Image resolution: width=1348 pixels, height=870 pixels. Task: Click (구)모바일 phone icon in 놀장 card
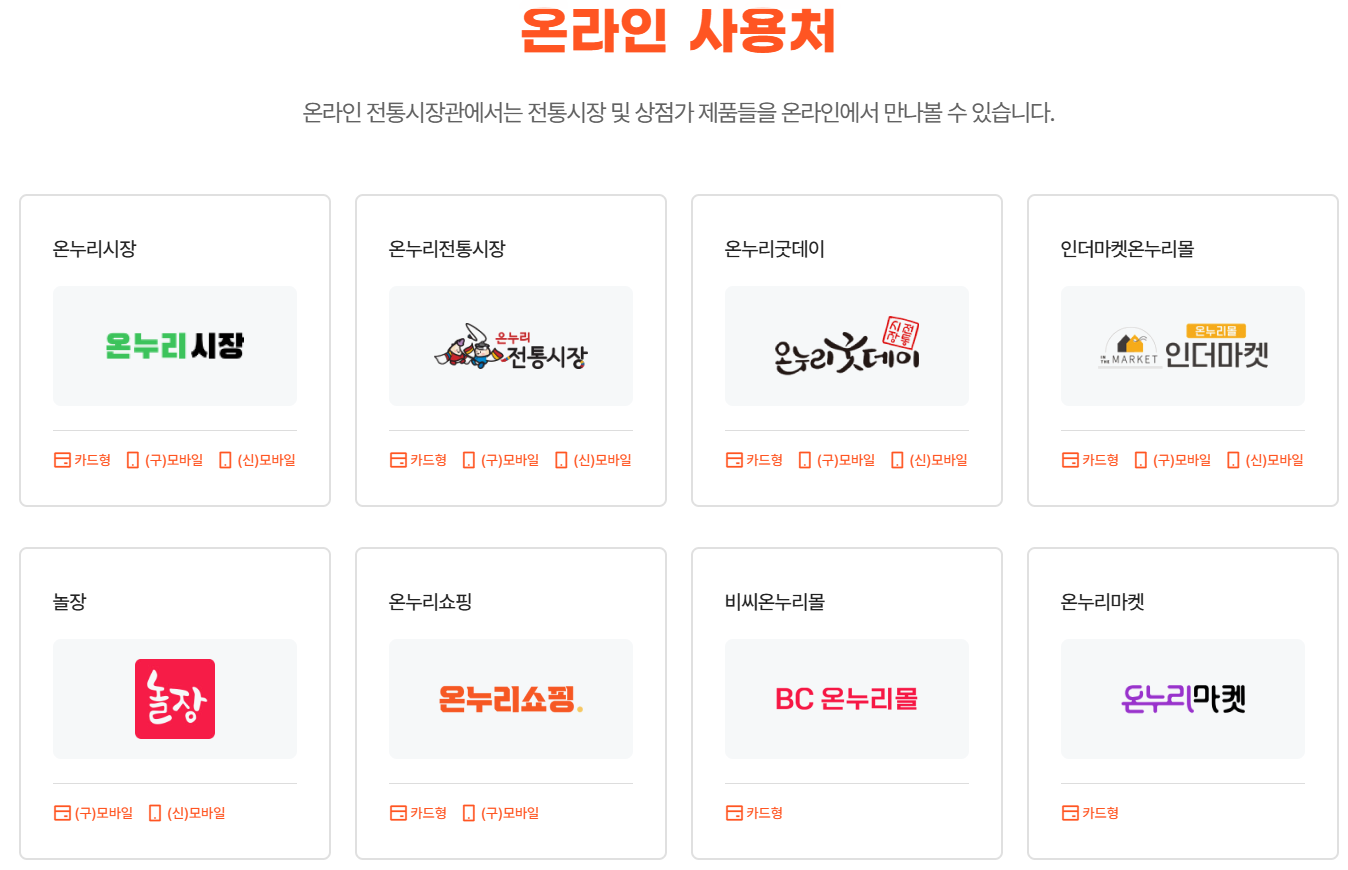62,813
